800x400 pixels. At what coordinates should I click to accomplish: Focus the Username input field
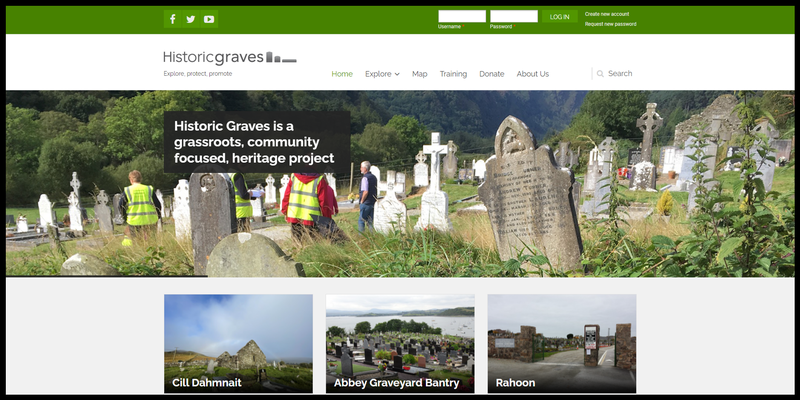(x=462, y=16)
